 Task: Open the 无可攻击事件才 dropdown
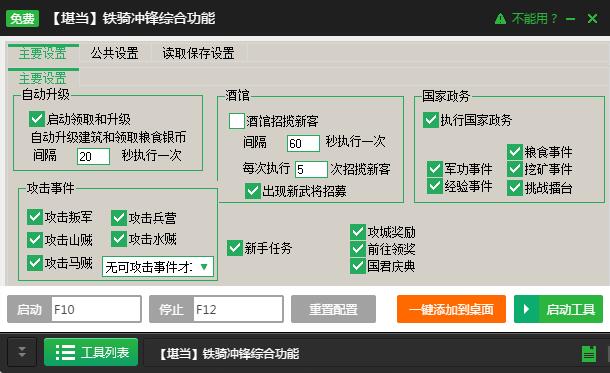(158, 267)
